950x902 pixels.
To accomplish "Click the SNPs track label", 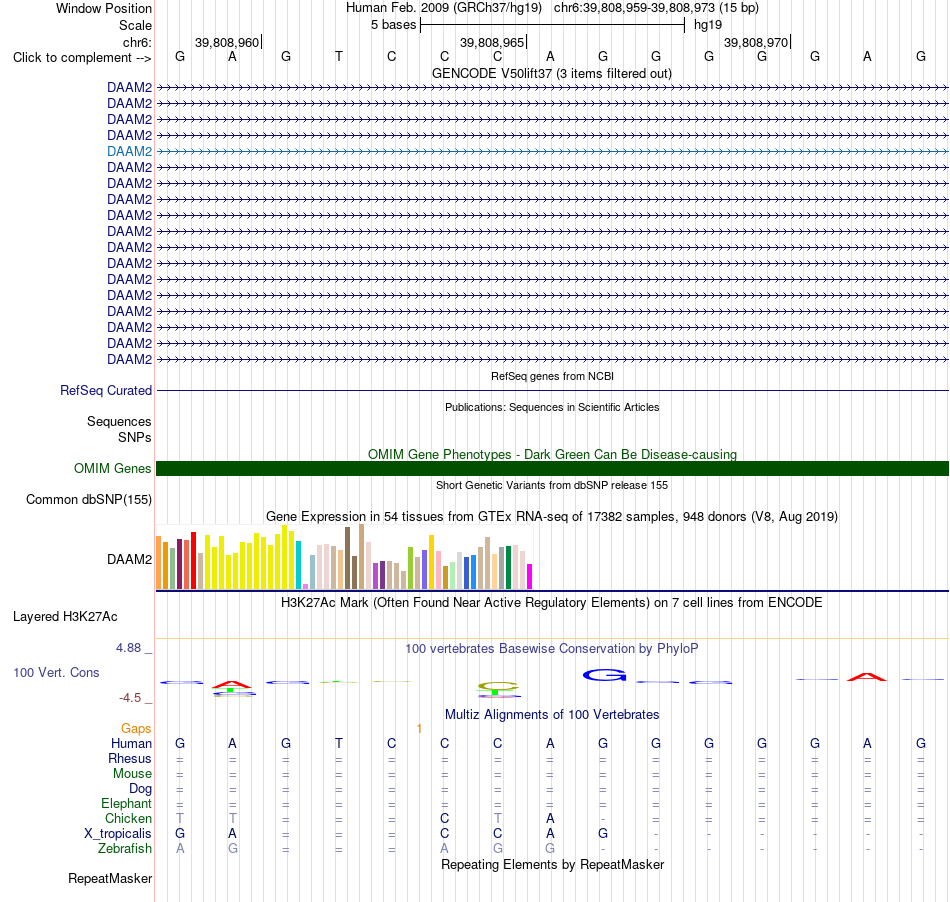I will [135, 437].
